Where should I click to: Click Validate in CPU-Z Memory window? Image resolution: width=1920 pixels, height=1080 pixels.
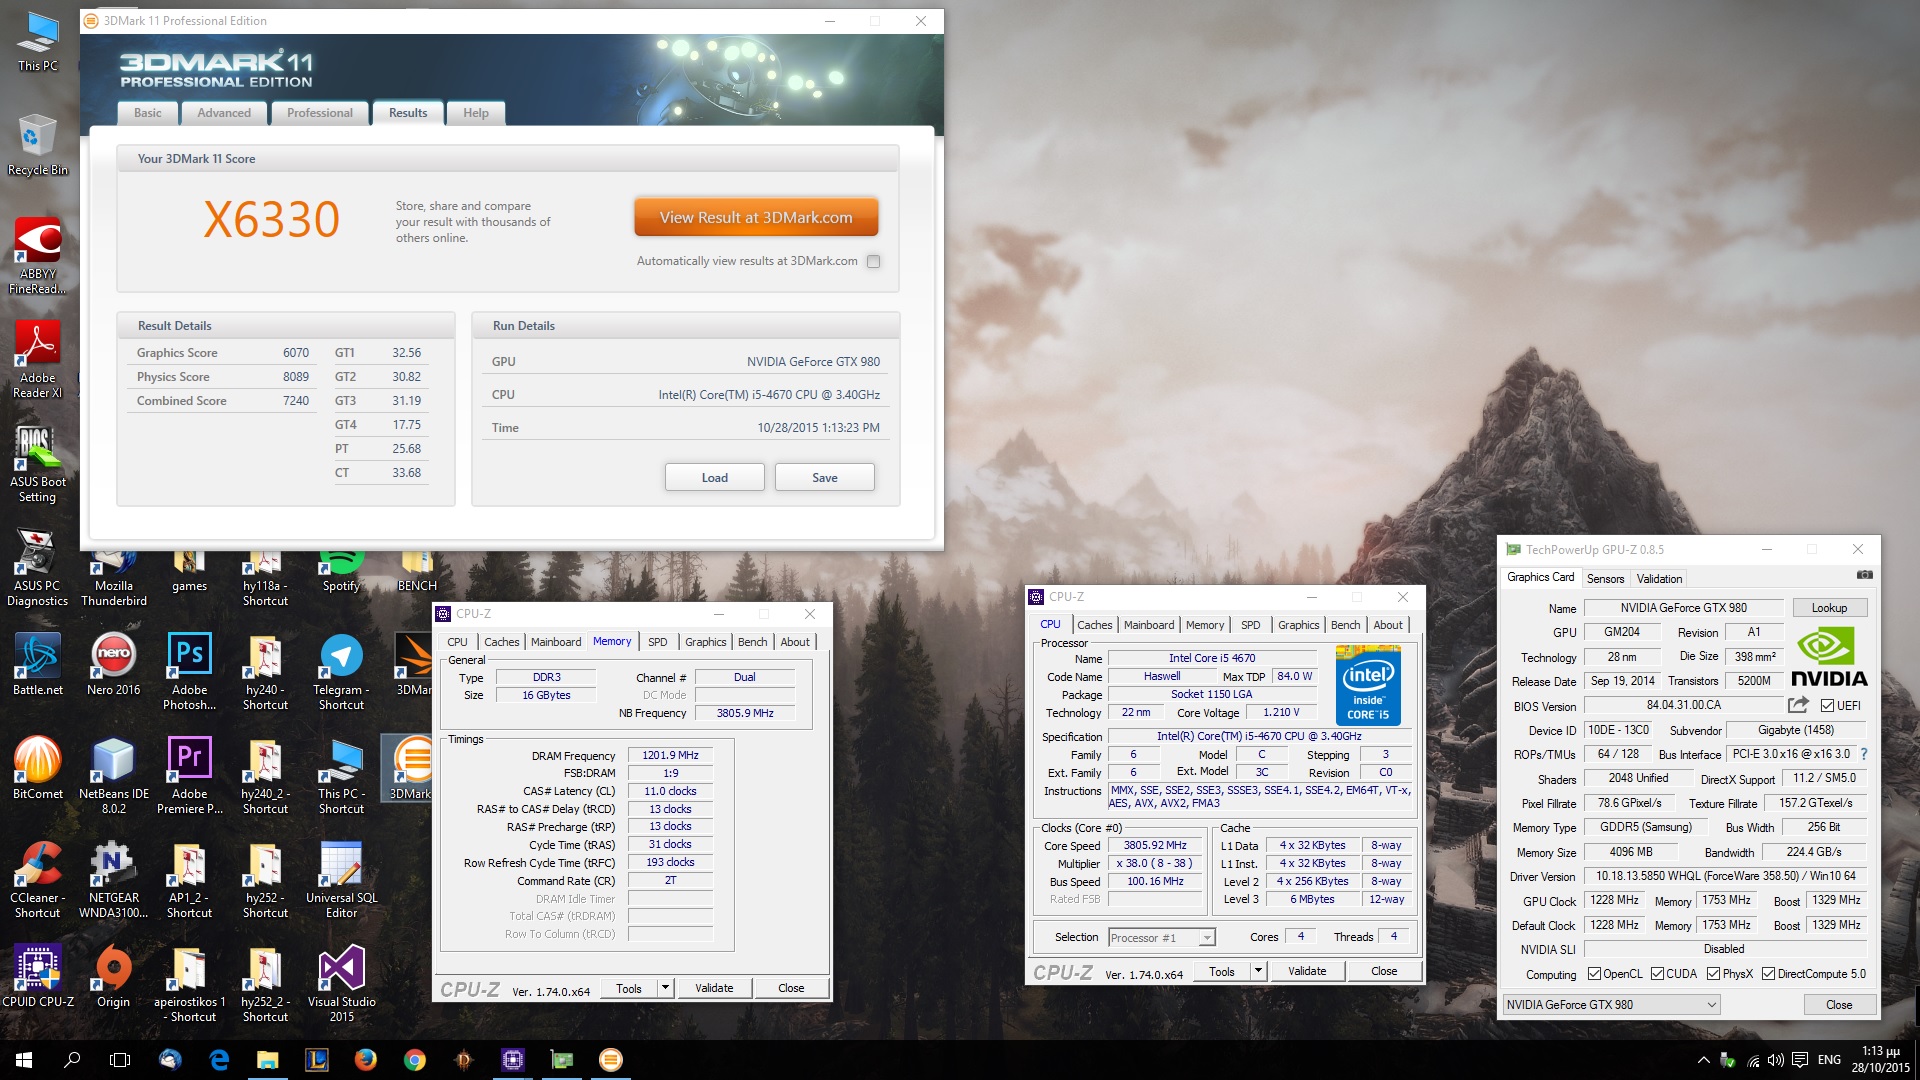(x=714, y=988)
